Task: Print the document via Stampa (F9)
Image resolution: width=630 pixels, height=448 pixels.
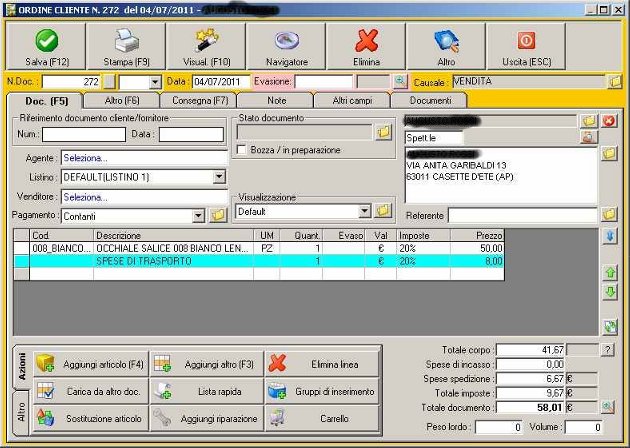Action: (x=126, y=46)
